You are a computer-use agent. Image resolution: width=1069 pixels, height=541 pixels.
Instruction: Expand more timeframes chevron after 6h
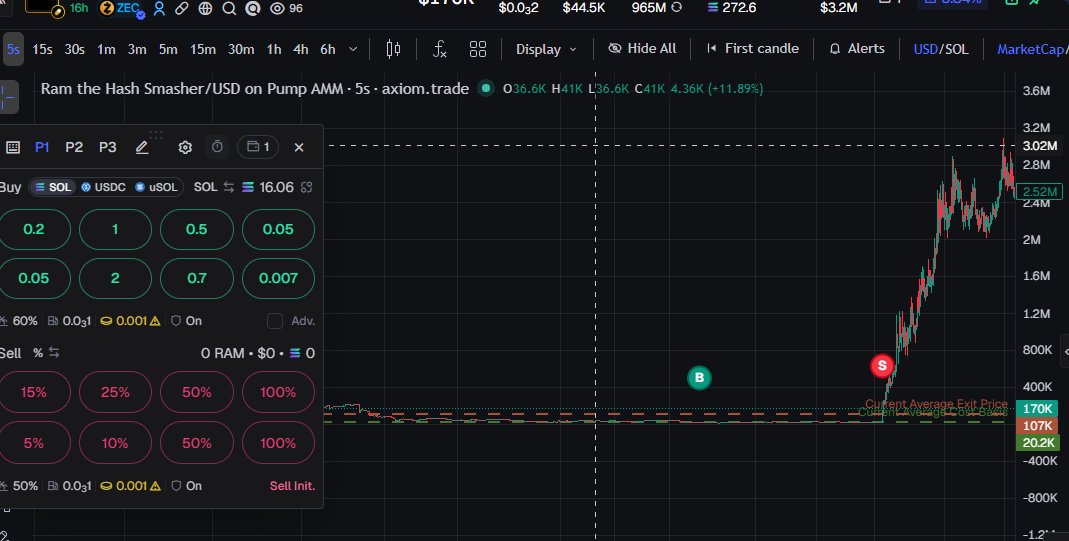tap(352, 49)
